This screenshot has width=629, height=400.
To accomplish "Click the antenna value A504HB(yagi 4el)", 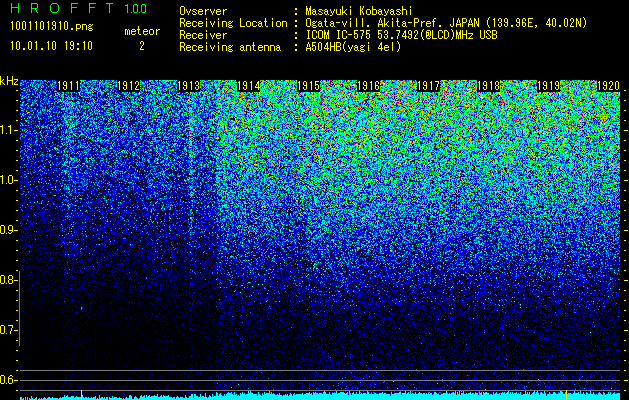I will point(353,47).
